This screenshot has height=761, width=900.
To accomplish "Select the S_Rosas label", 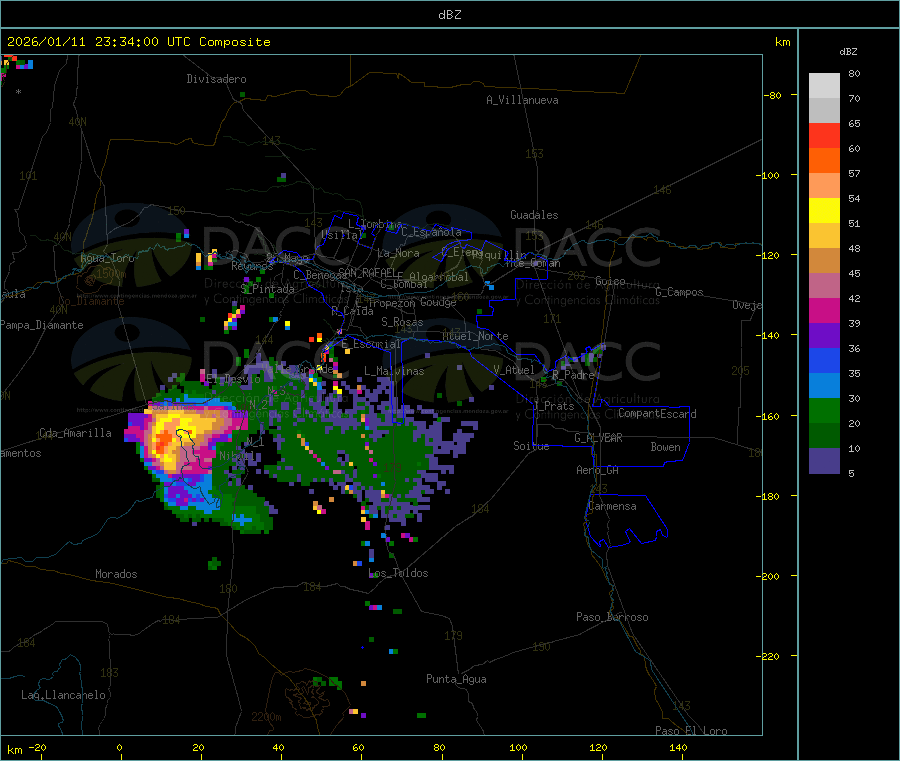I will [402, 322].
